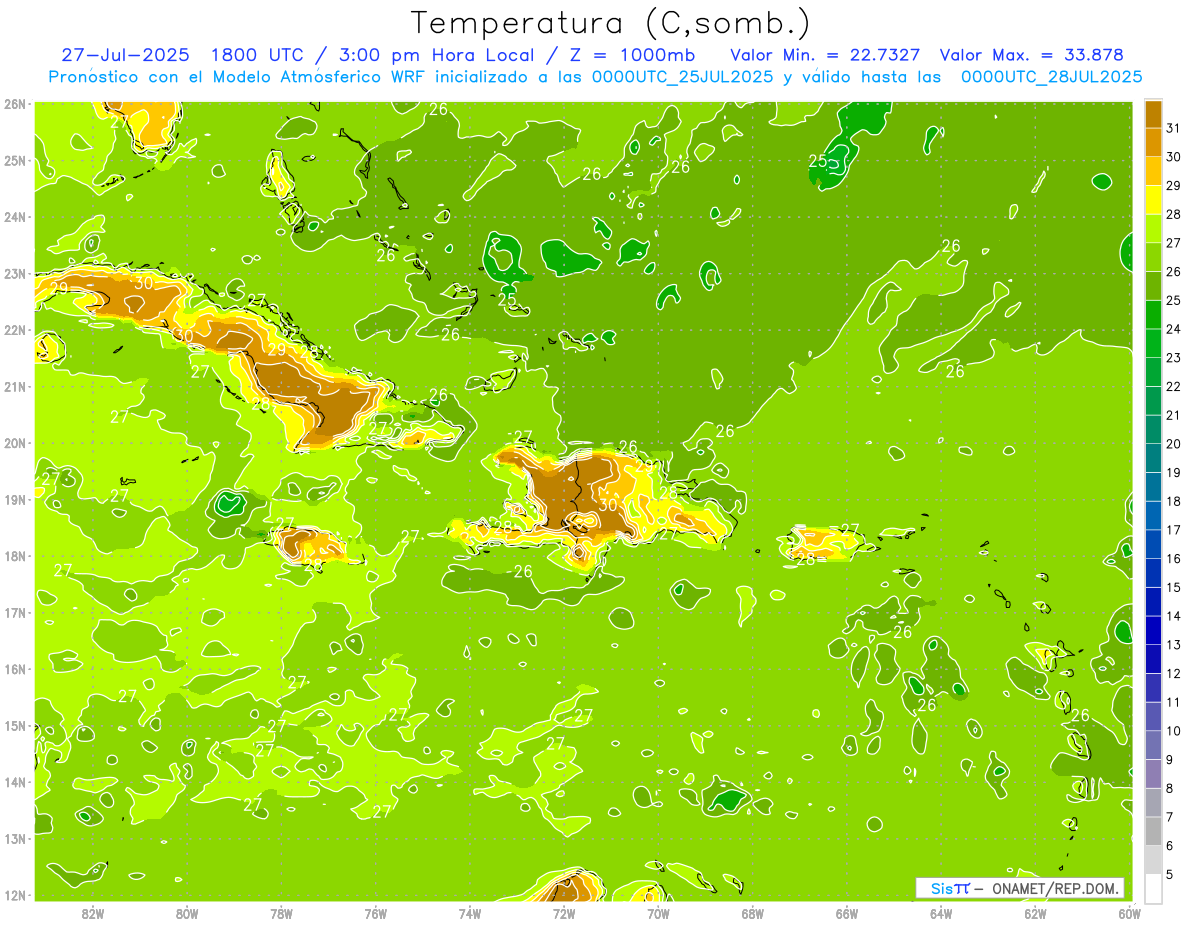
Task: Select "Valor Min. = 22.7327" text
Action: click(x=825, y=55)
